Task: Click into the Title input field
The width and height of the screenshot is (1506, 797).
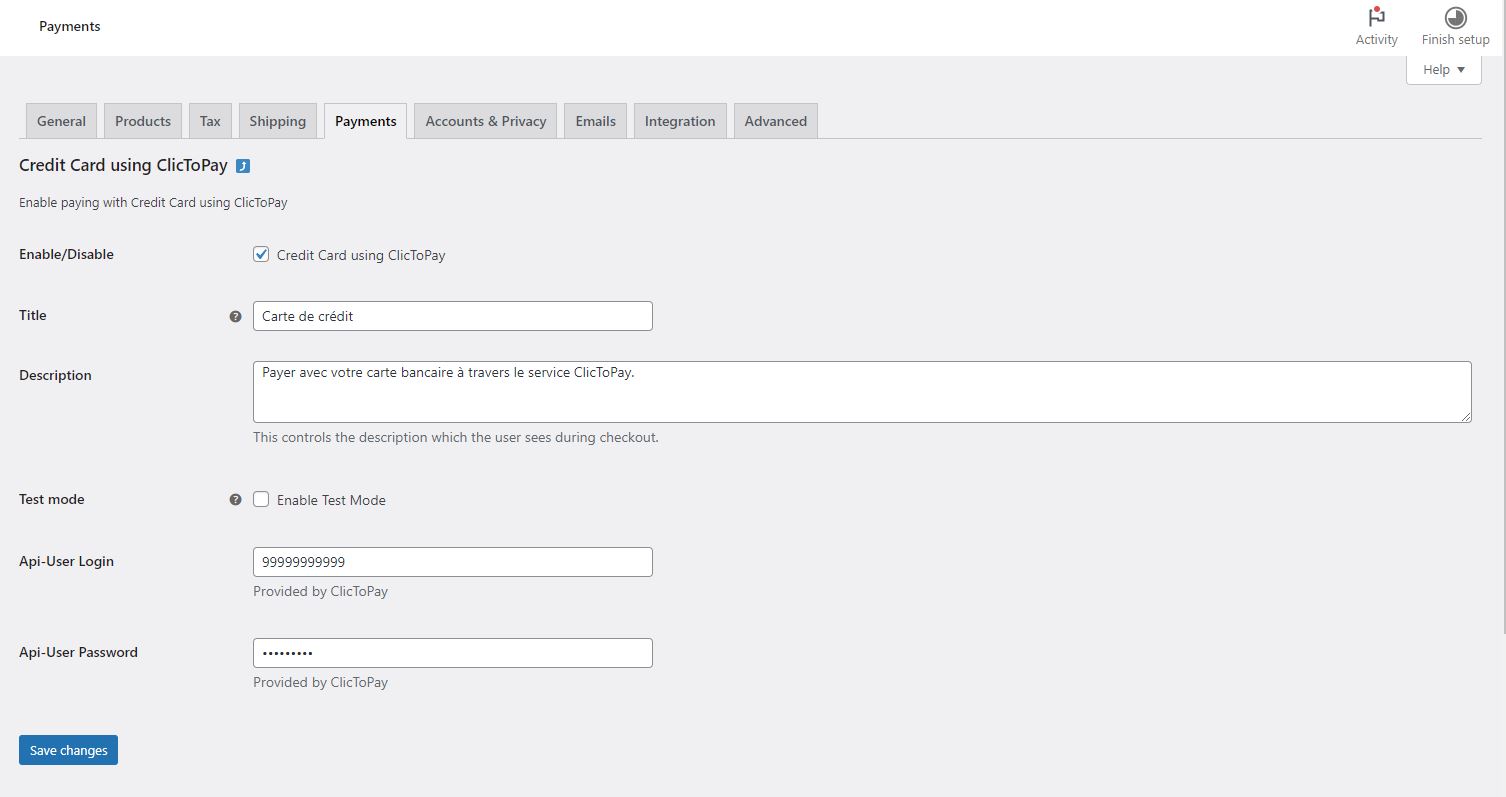Action: [452, 316]
